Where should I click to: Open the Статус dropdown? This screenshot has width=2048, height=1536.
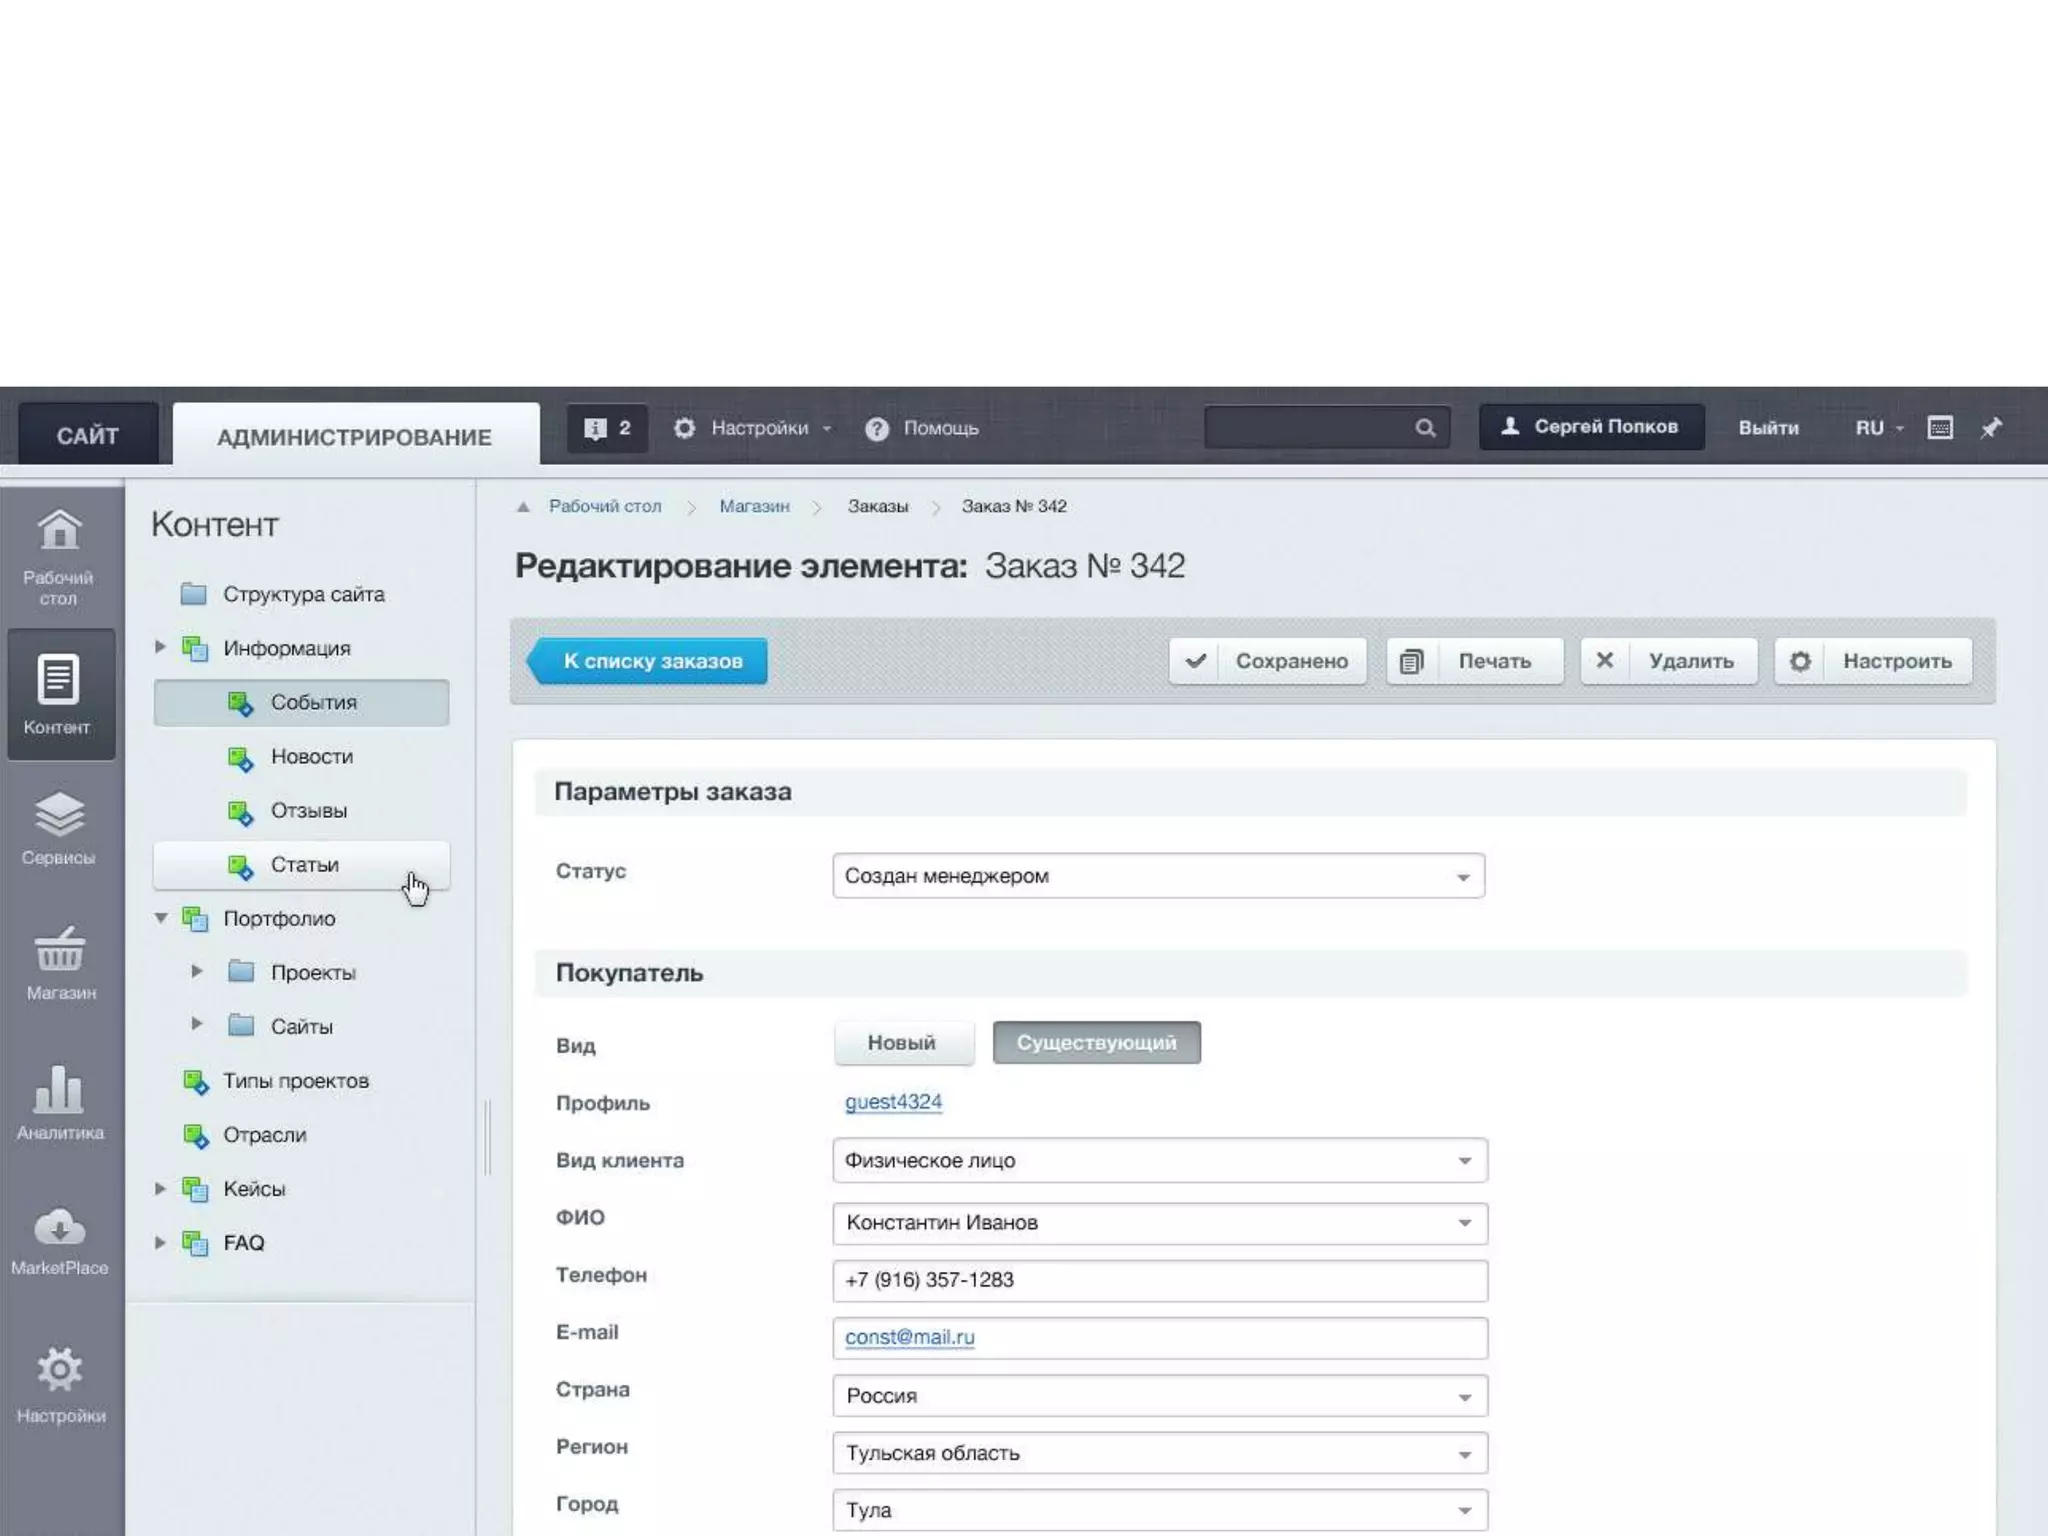coord(1158,876)
